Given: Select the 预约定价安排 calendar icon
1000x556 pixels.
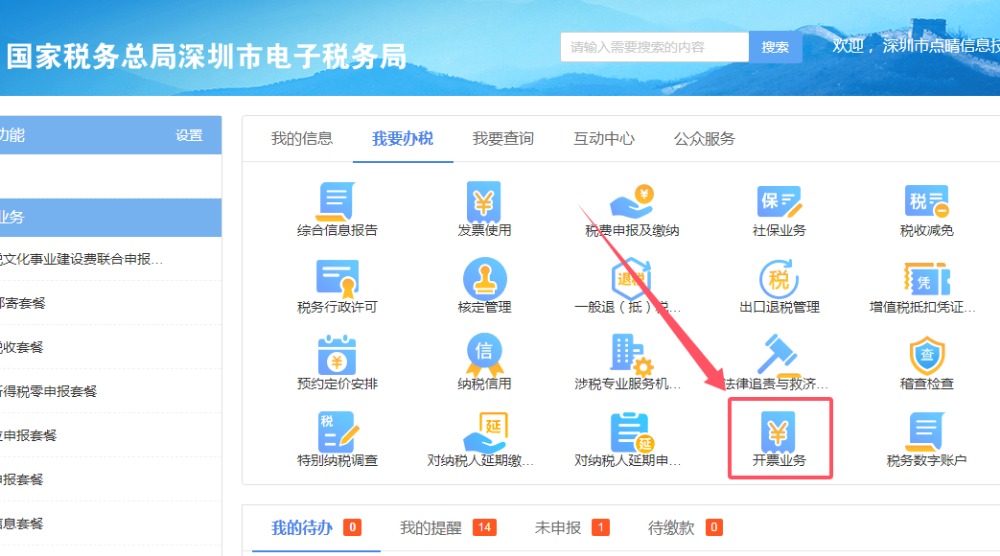Looking at the screenshot, I should click(337, 356).
